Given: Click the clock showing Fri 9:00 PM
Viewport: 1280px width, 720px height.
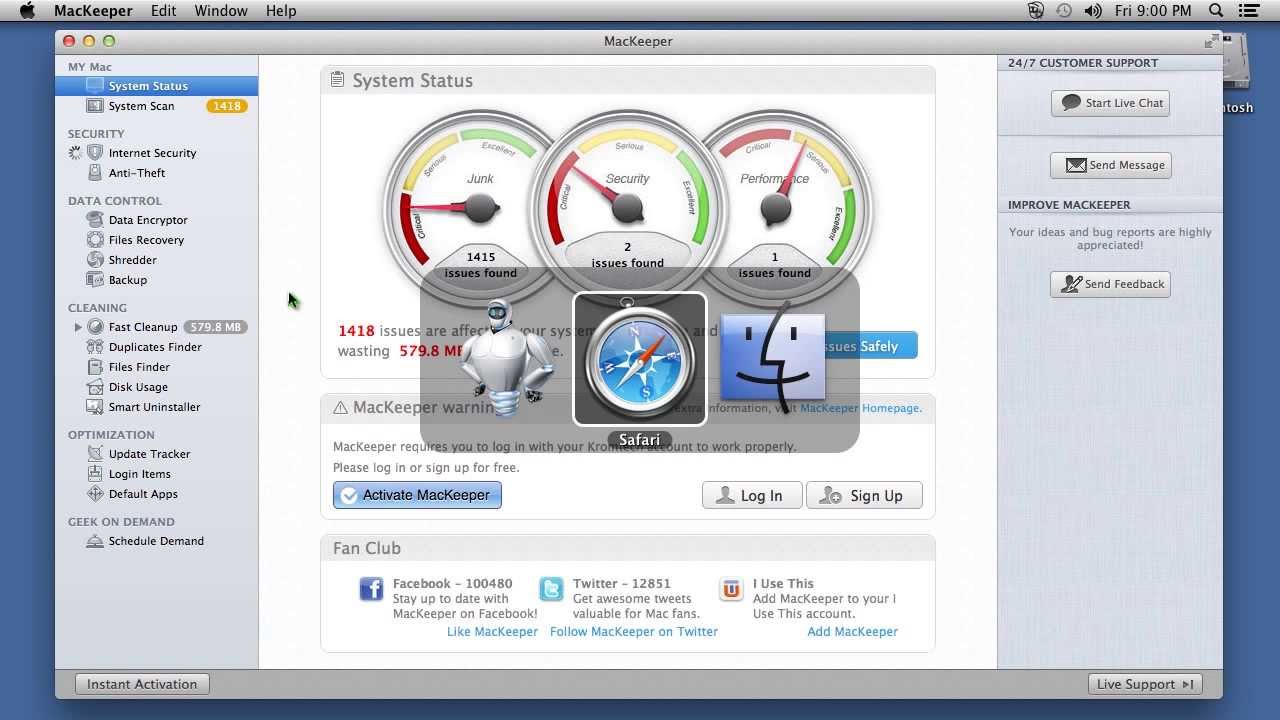Looking at the screenshot, I should tap(1153, 11).
